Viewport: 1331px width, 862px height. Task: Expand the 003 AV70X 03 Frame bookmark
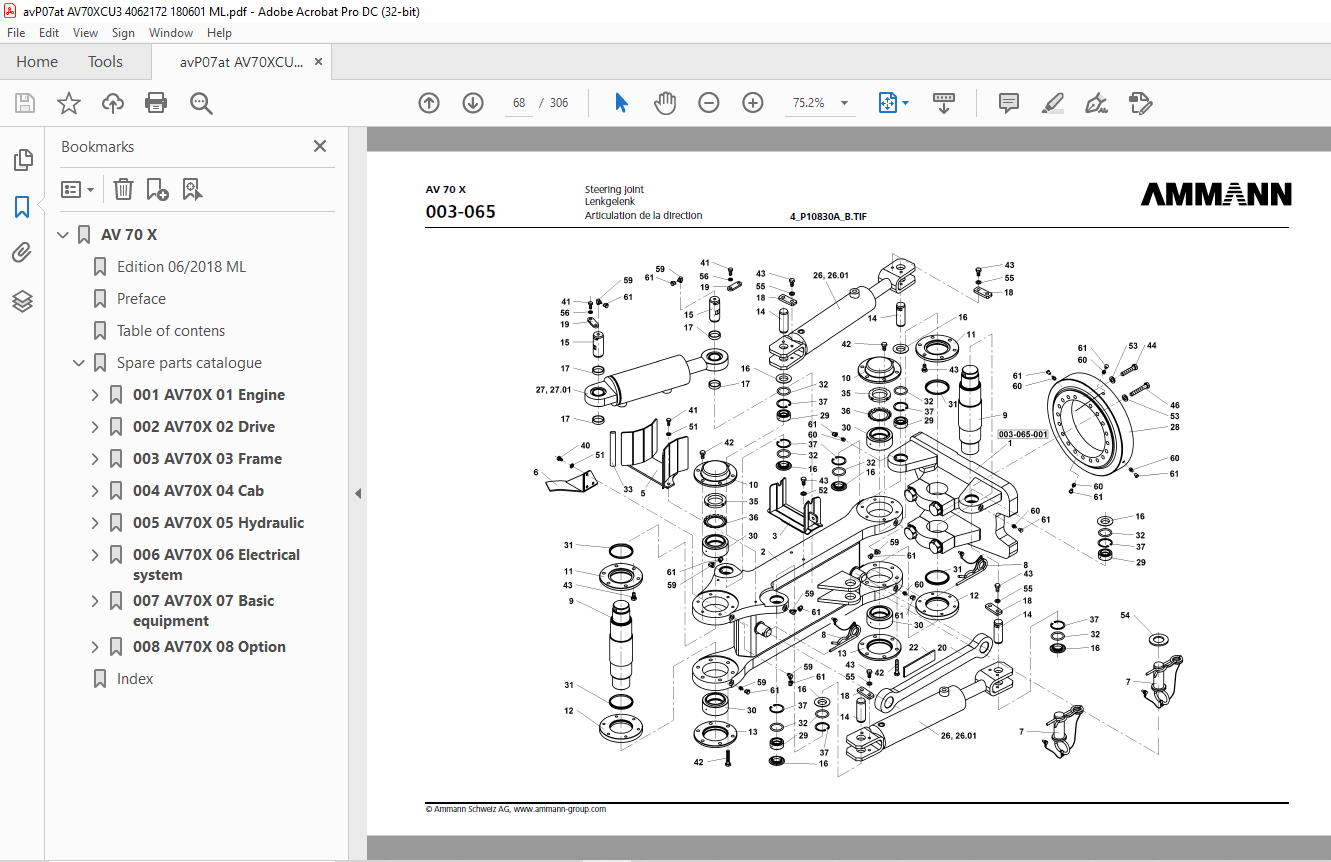(95, 459)
